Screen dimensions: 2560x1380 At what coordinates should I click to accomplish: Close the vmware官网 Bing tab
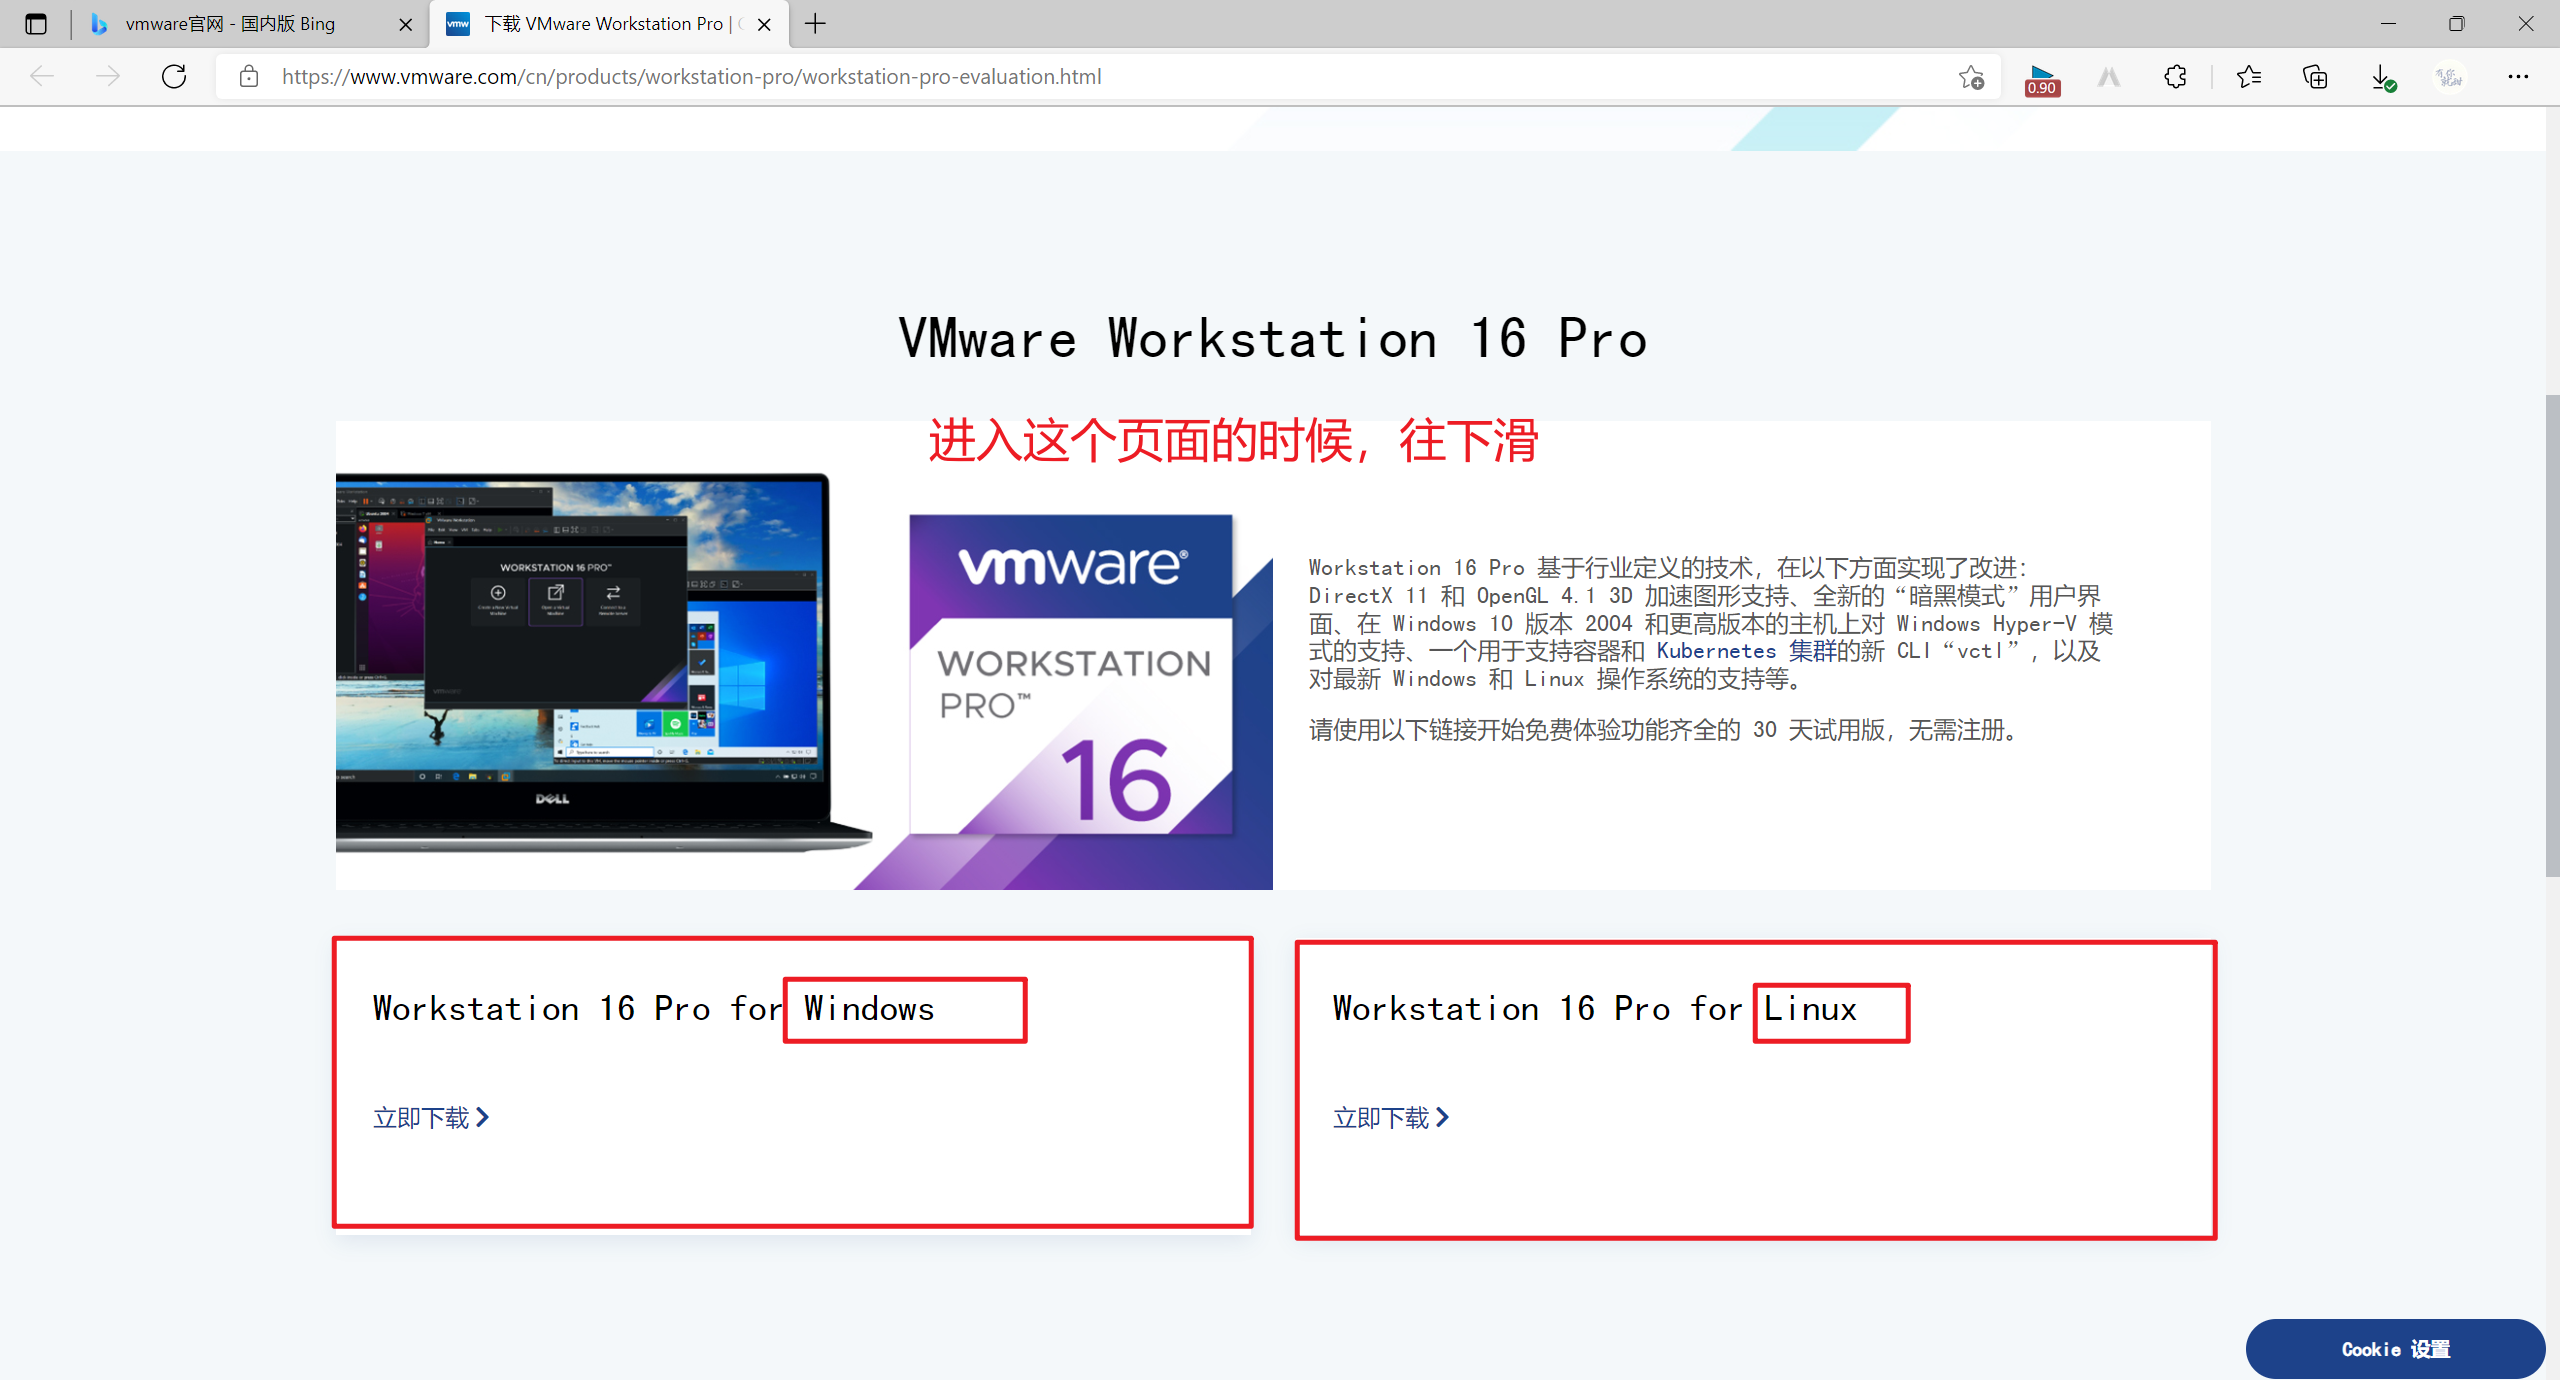(405, 25)
